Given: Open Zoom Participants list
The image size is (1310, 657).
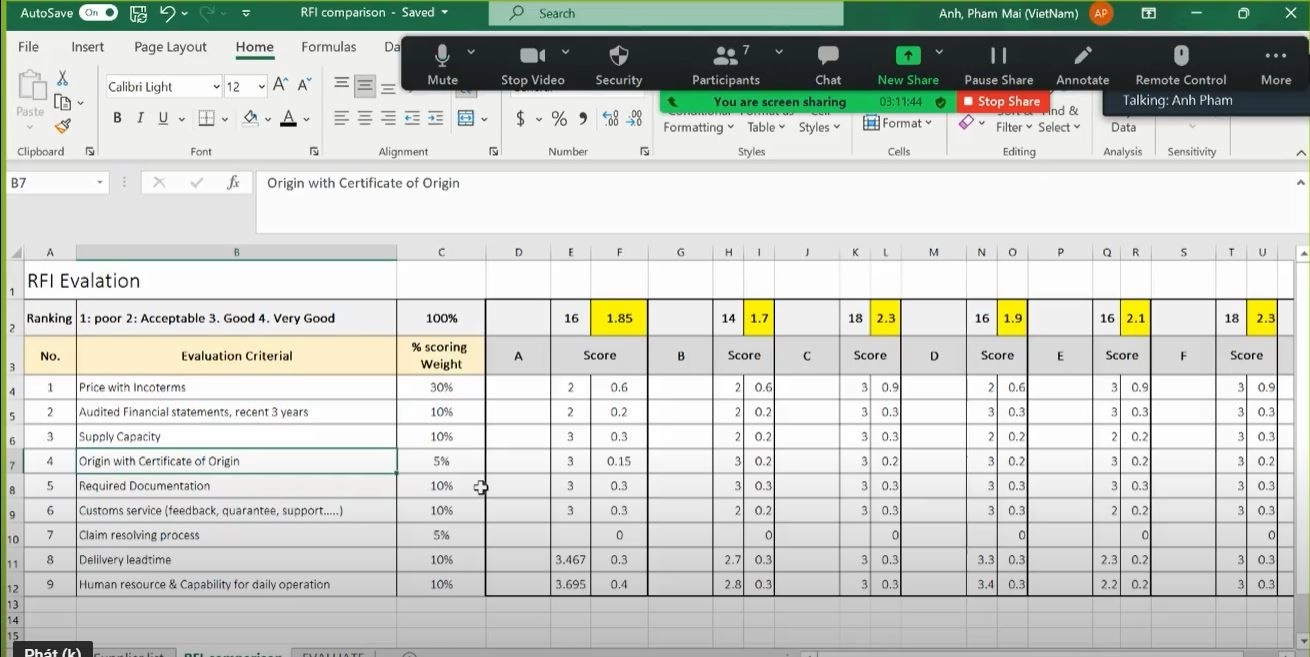Looking at the screenshot, I should [725, 64].
